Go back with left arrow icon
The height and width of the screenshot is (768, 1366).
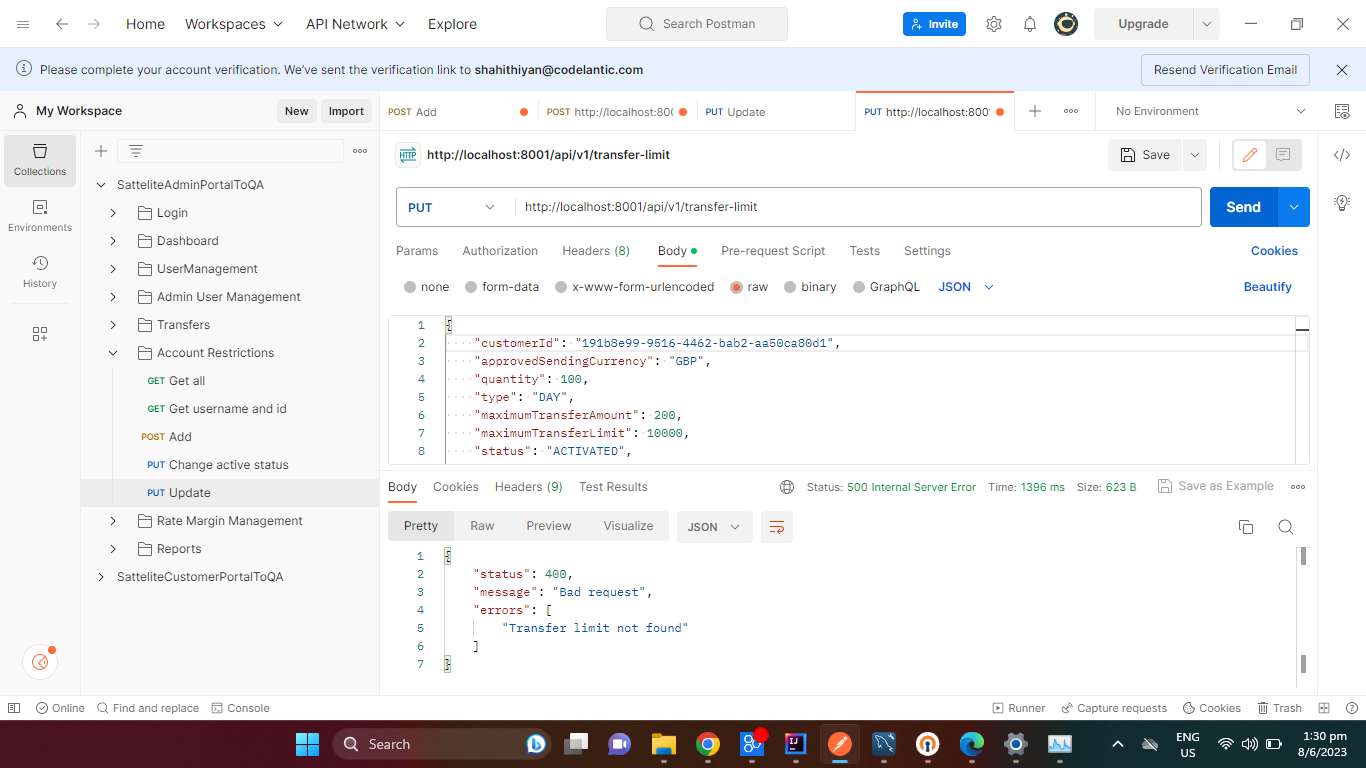62,24
